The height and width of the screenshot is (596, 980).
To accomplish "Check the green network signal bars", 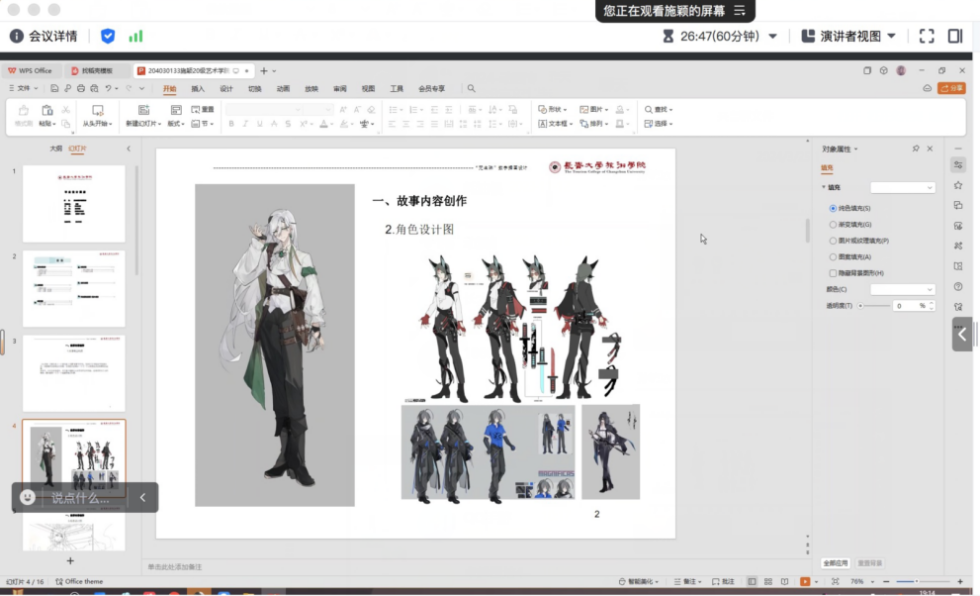I will tap(136, 36).
